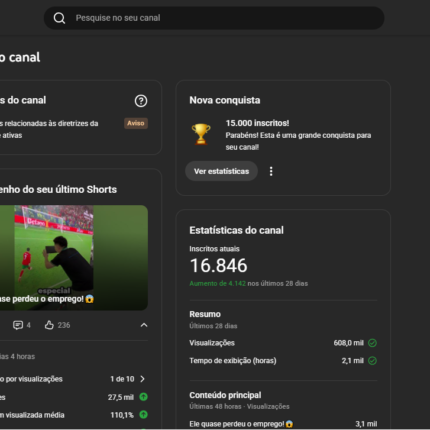This screenshot has height=430, width=430.
Task: Click the 'Visualizações' summary row label
Action: [x=212, y=343]
